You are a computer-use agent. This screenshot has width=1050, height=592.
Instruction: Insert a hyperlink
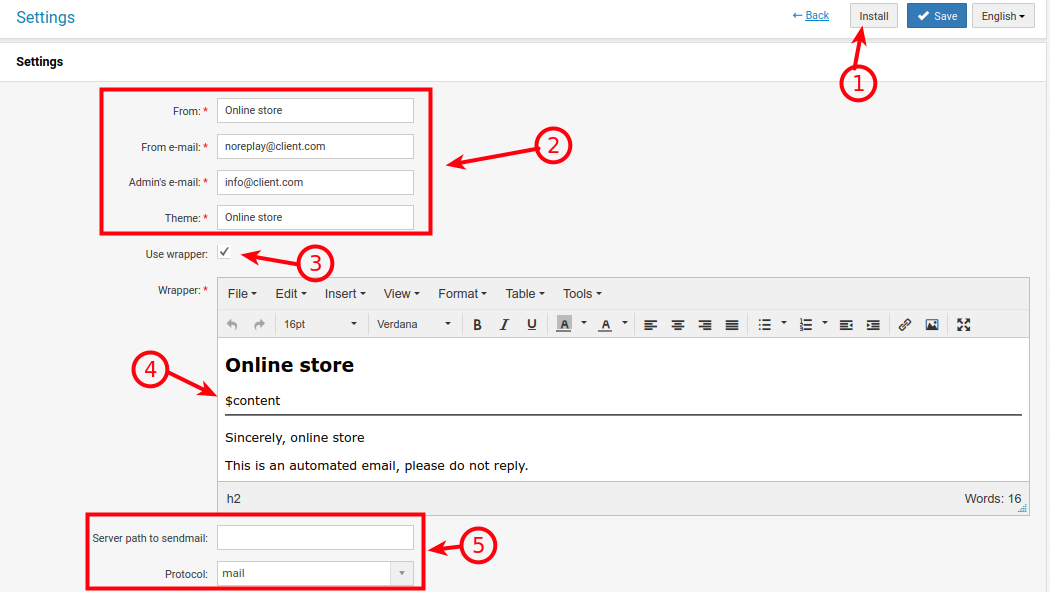(x=905, y=325)
